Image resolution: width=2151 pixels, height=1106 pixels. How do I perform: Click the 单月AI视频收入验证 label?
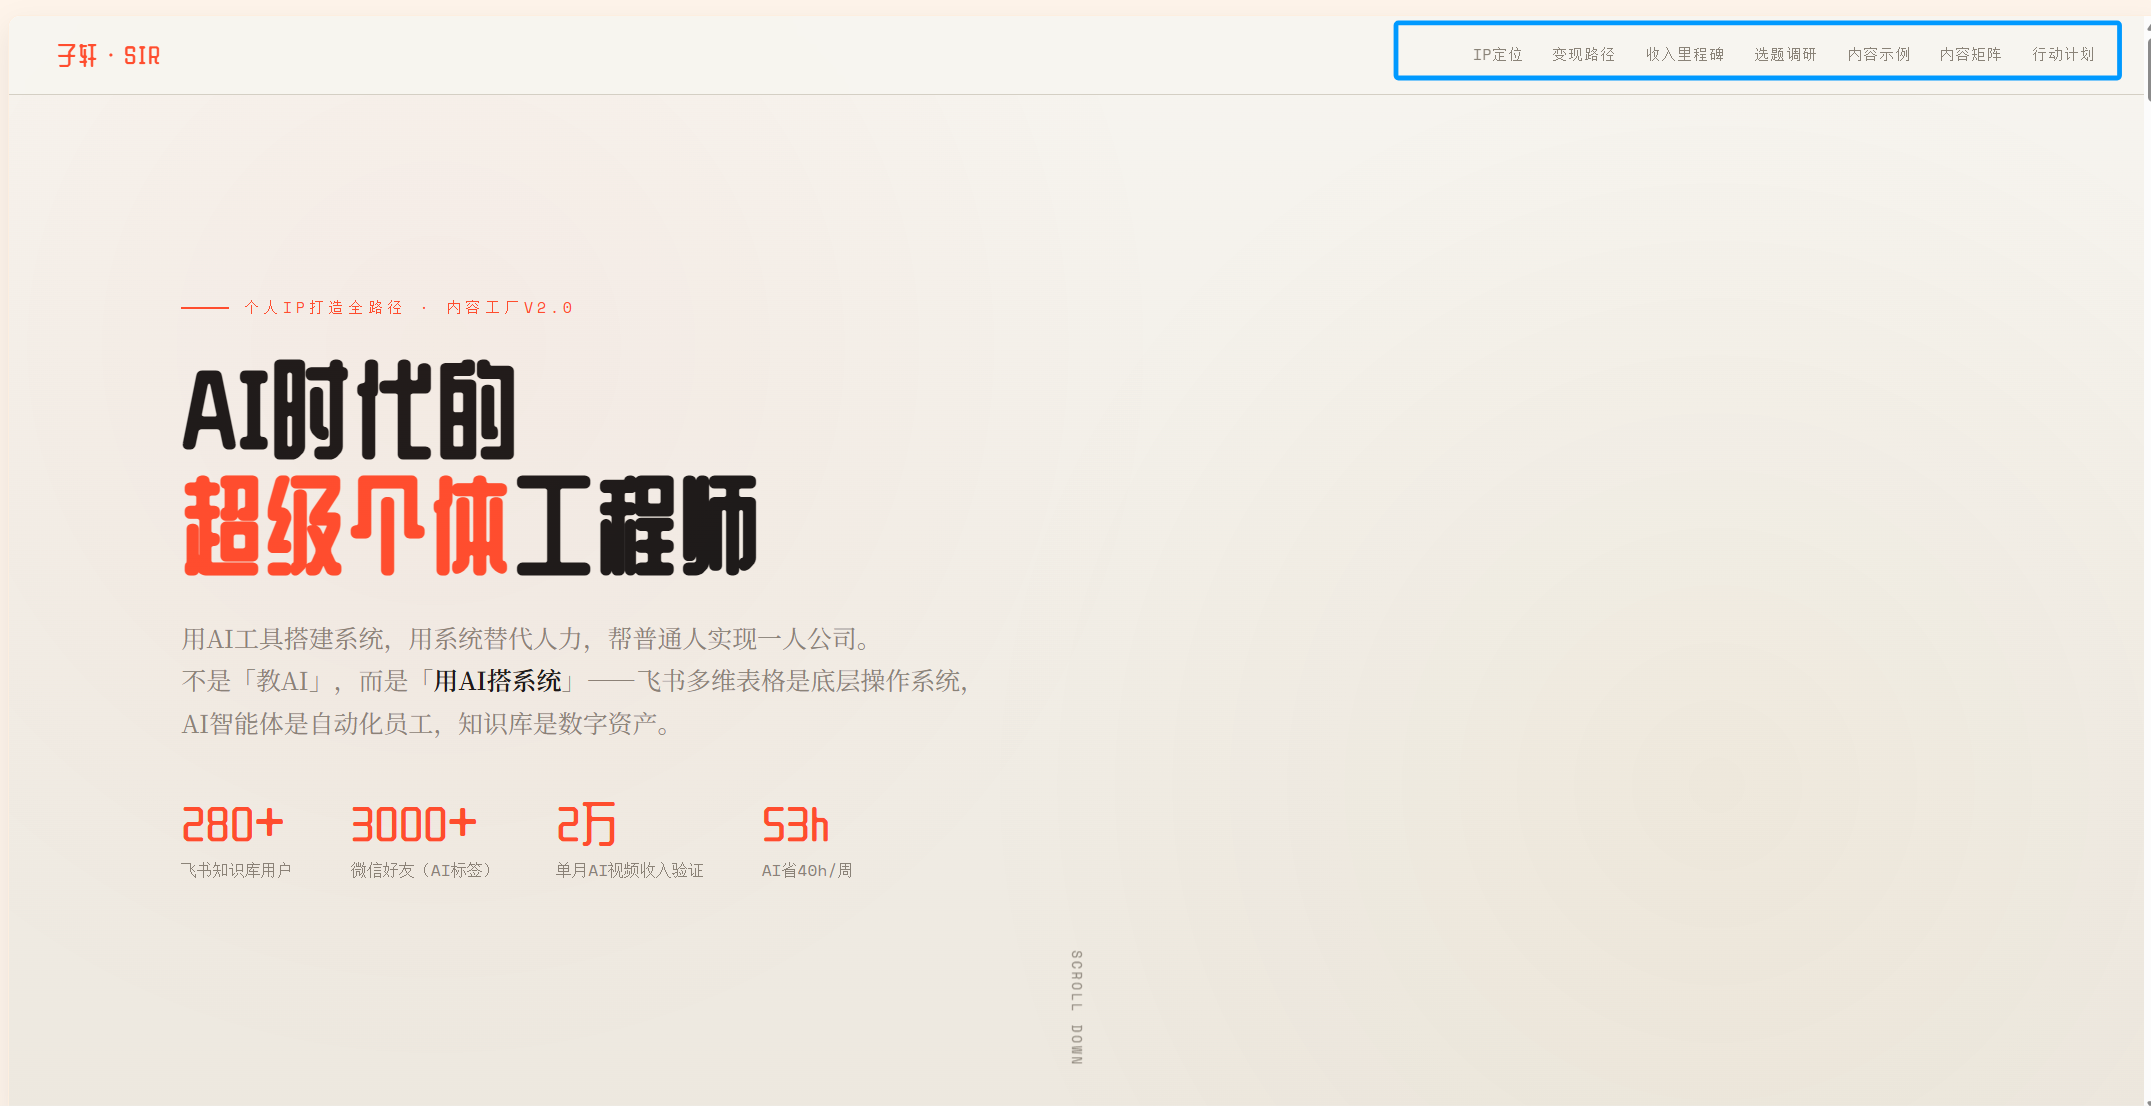[x=630, y=870]
